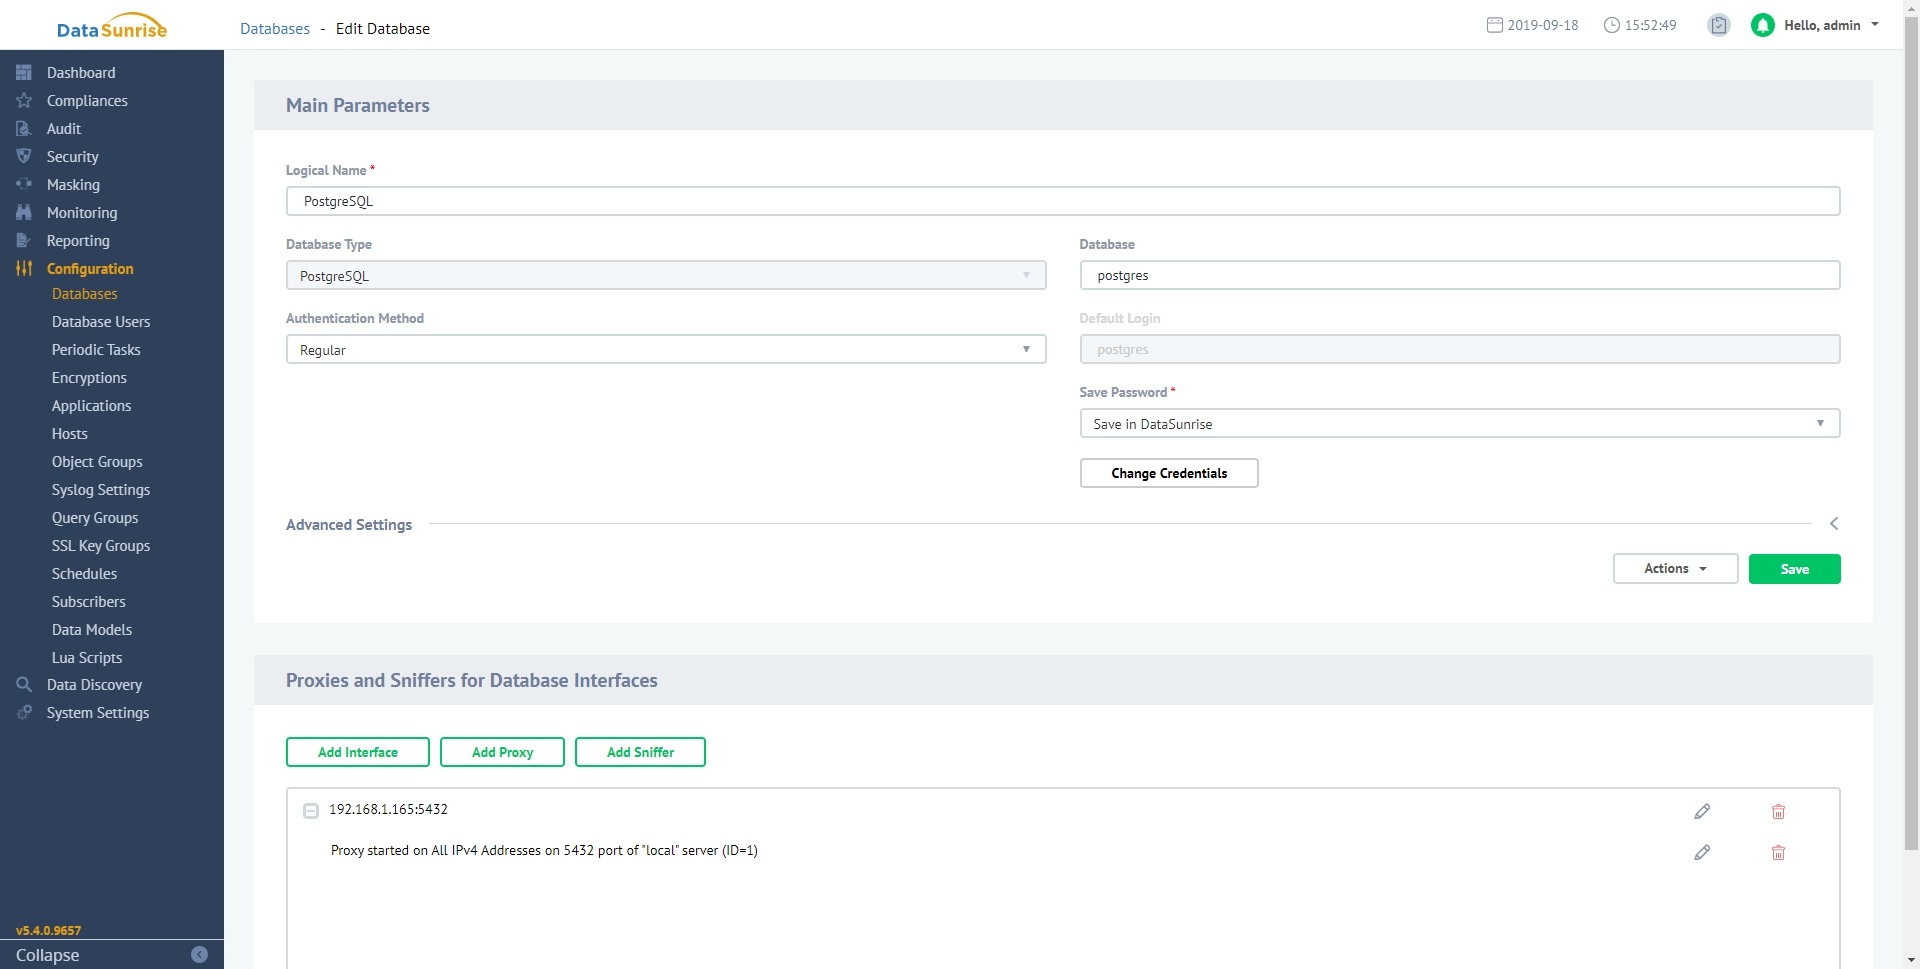This screenshot has width=1920, height=969.
Task: Click the collapse sidebar arrow icon
Action: [199, 954]
